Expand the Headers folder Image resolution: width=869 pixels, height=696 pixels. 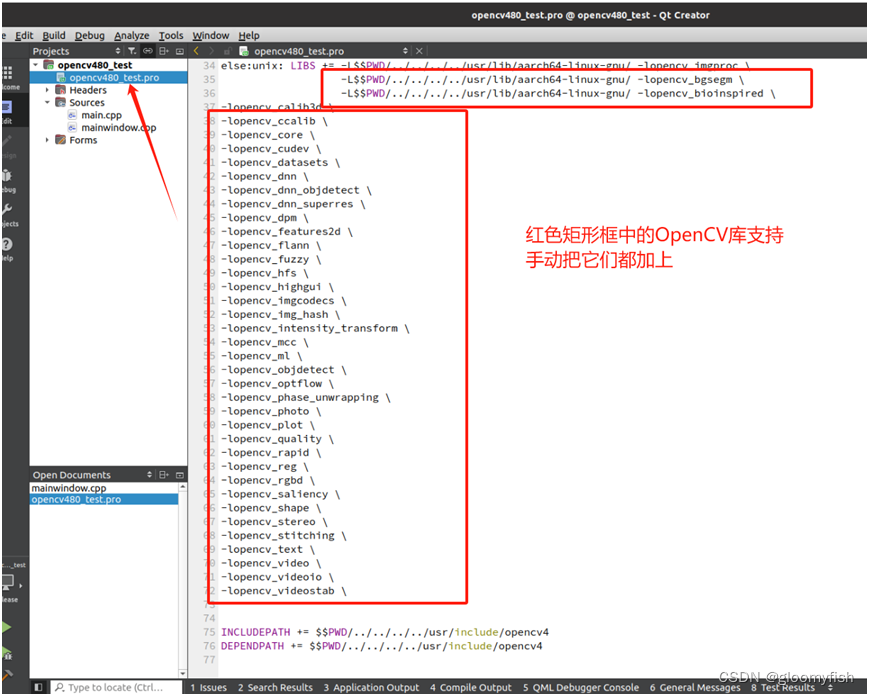coord(47,89)
